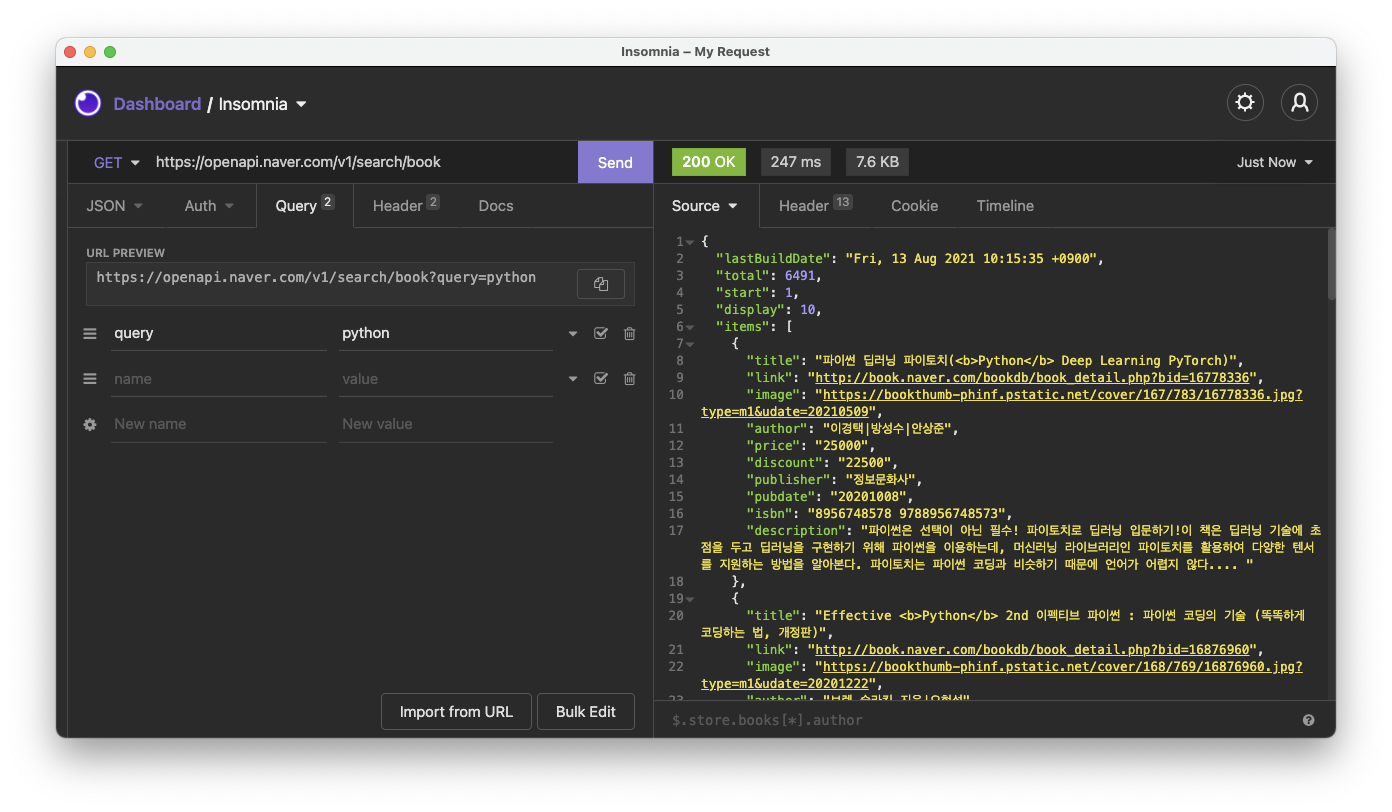Click the macOS green zoom window button
Viewport: 1392px width, 812px height.
point(110,52)
